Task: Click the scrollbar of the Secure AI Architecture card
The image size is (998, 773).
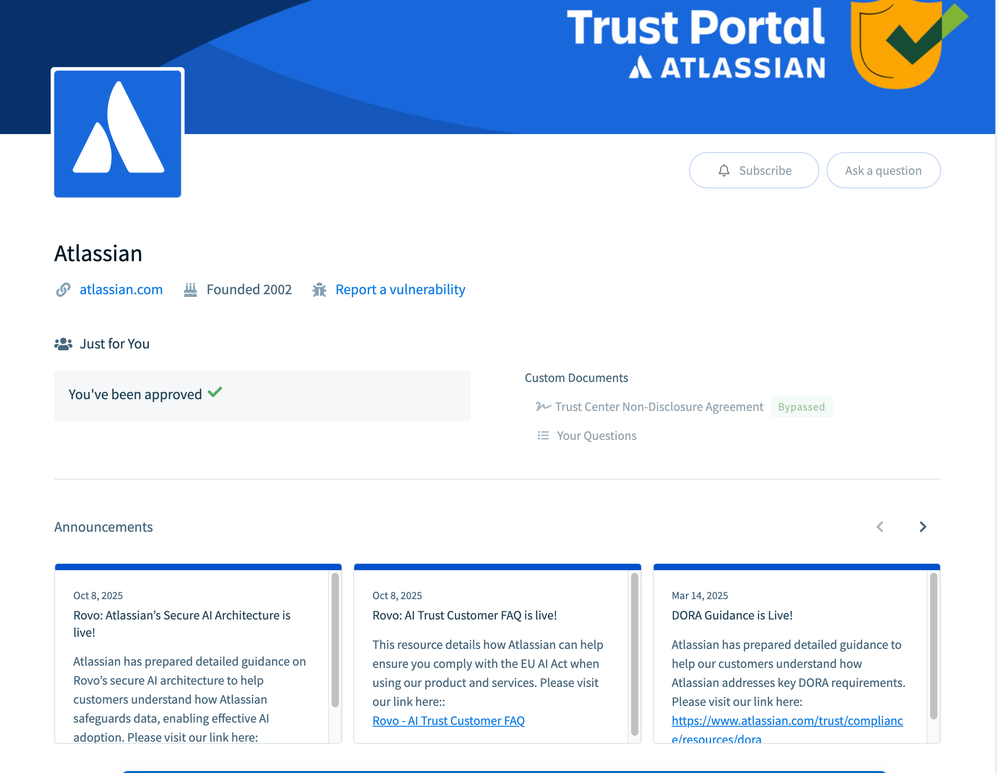Action: [335, 639]
